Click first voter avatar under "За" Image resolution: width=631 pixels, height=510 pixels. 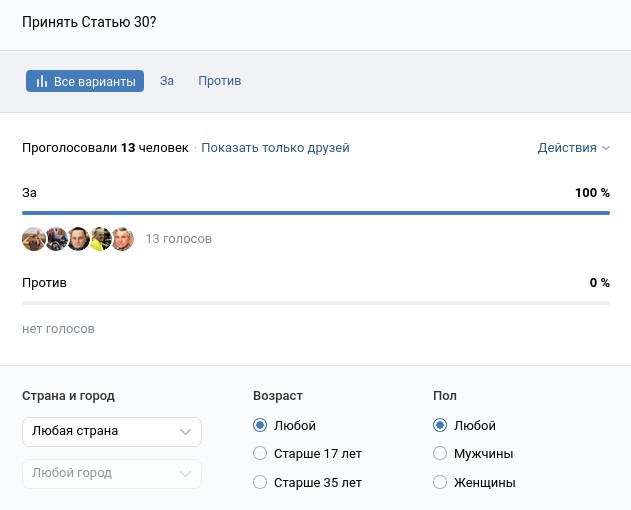coord(34,239)
